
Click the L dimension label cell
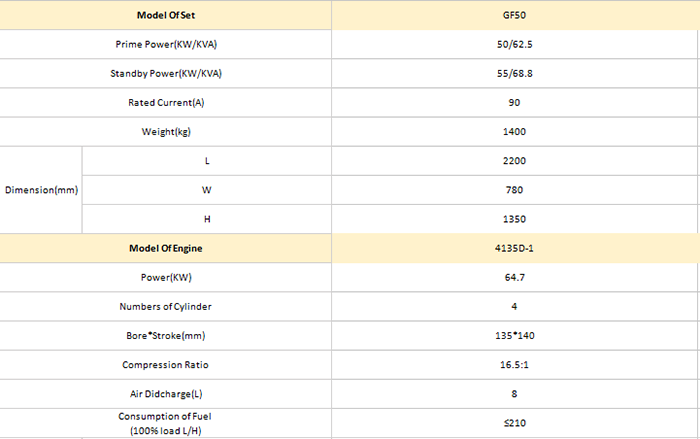pyautogui.click(x=207, y=161)
